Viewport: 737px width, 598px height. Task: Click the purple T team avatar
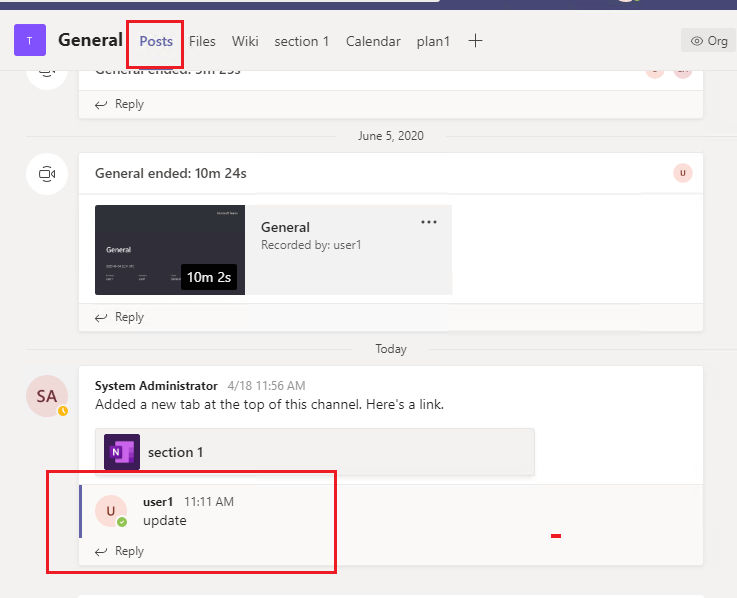(30, 40)
